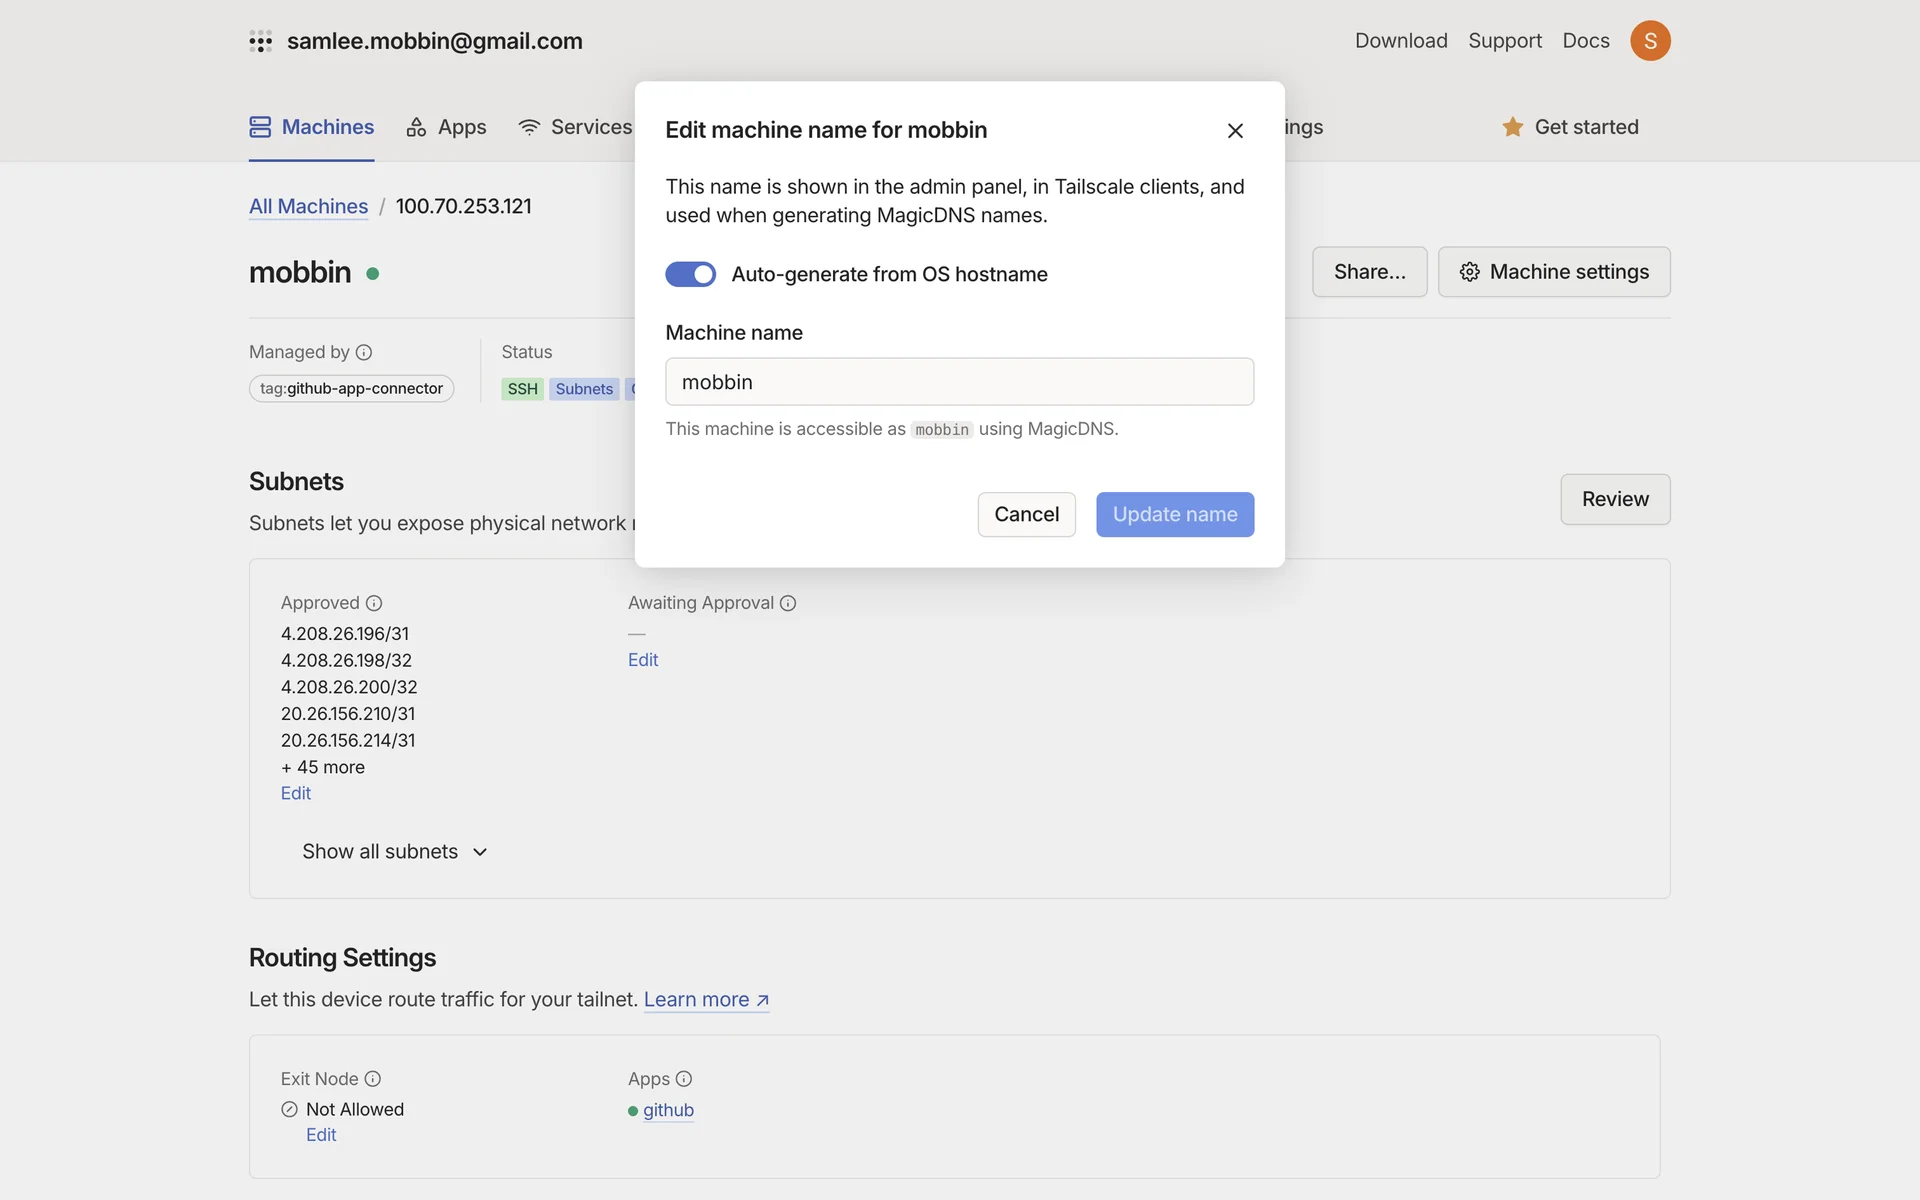Click the Tailscale dots logo icon
This screenshot has height=1200, width=1920.
coord(260,41)
